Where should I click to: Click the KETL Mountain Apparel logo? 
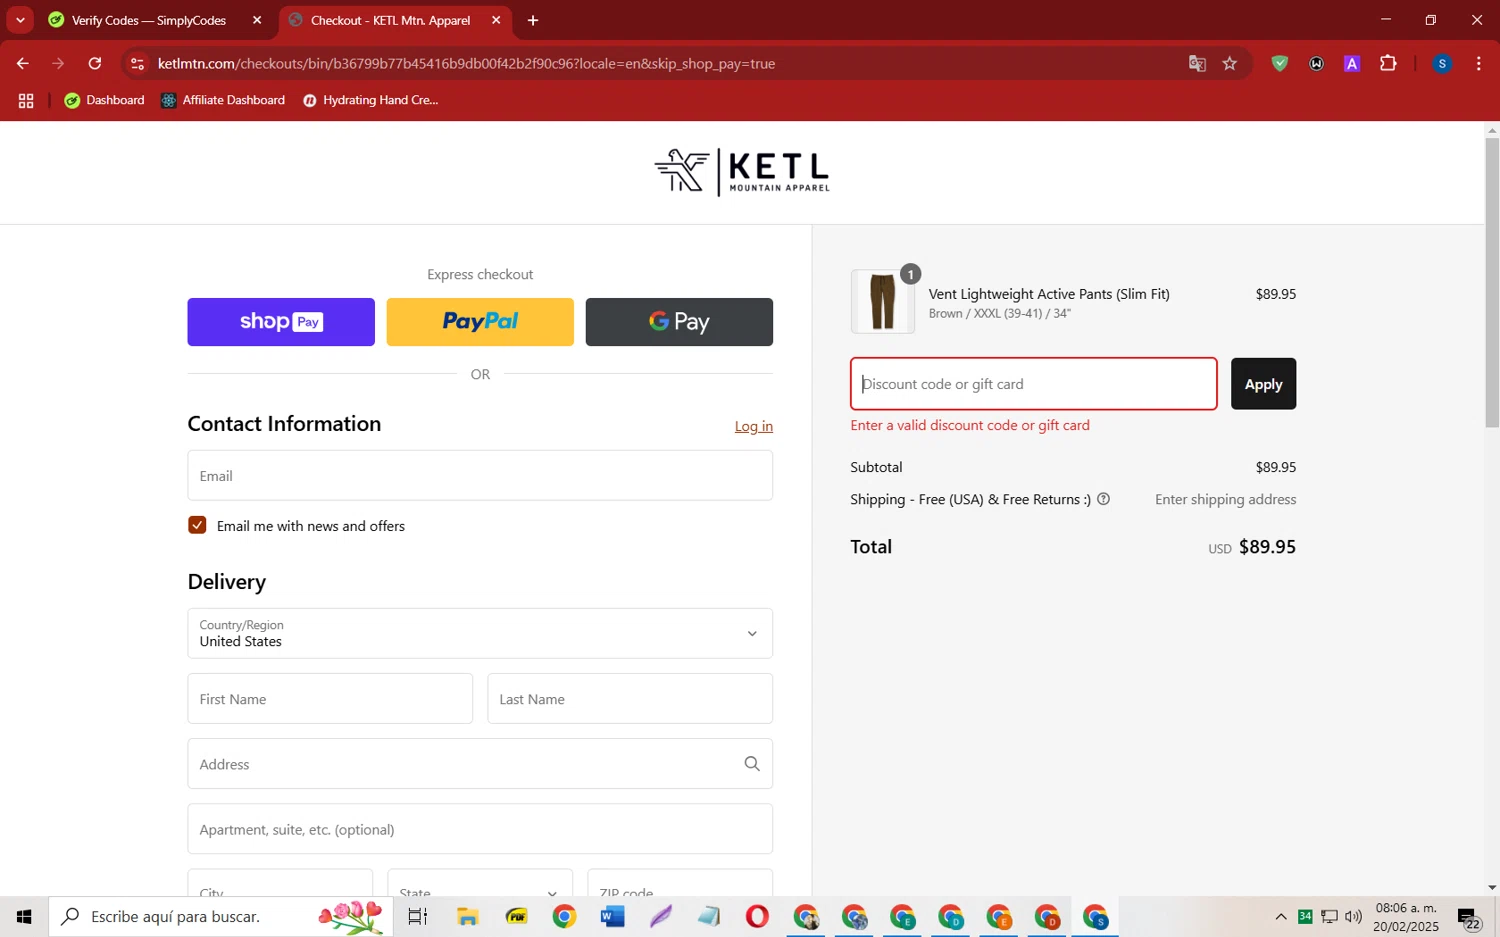click(742, 172)
